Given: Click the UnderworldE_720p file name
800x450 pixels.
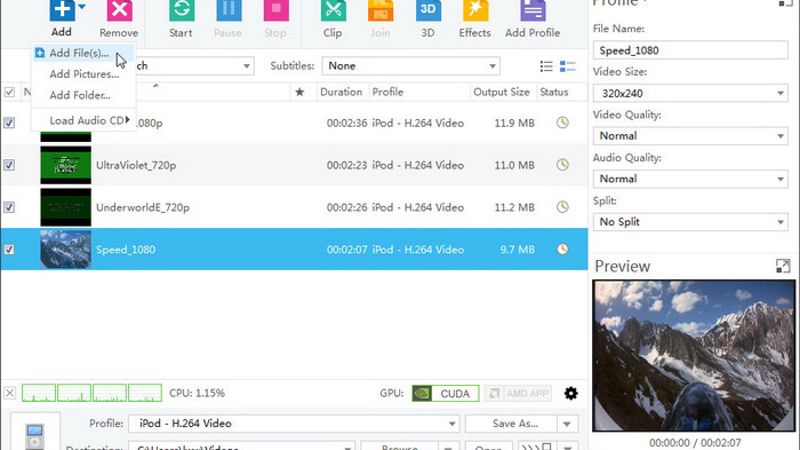Looking at the screenshot, I should 143,208.
